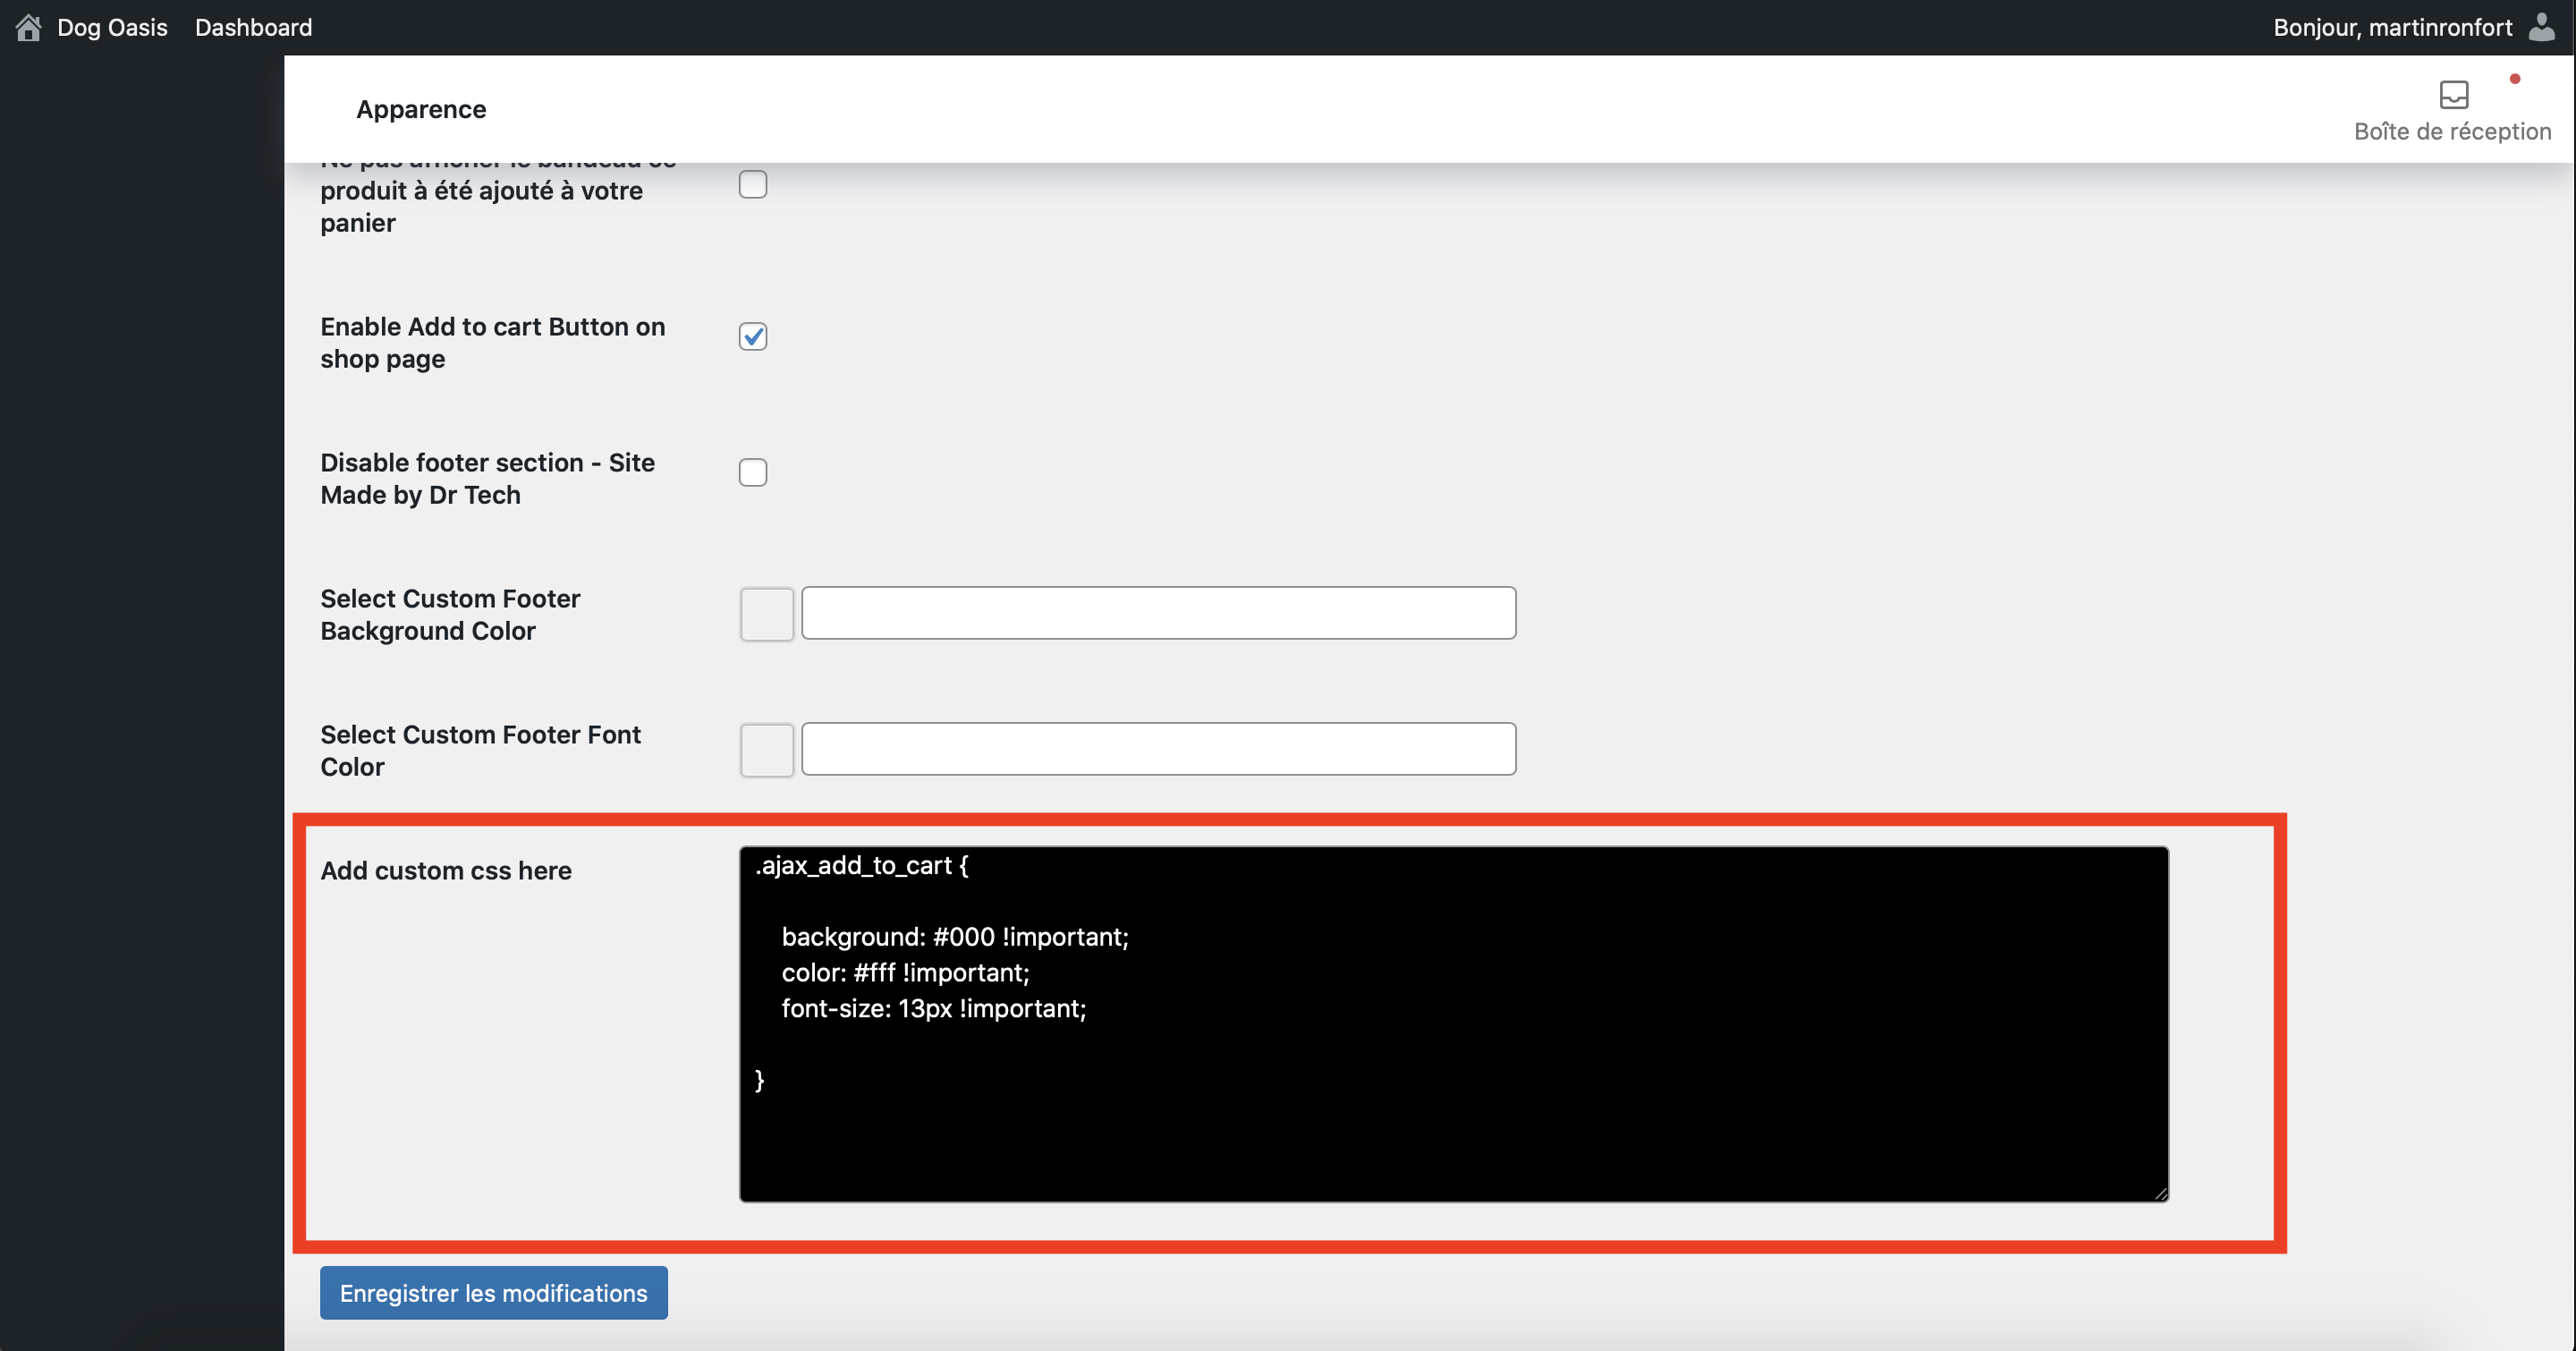Click the textarea resize handle corner
The height and width of the screenshot is (1351, 2576).
tap(2160, 1193)
